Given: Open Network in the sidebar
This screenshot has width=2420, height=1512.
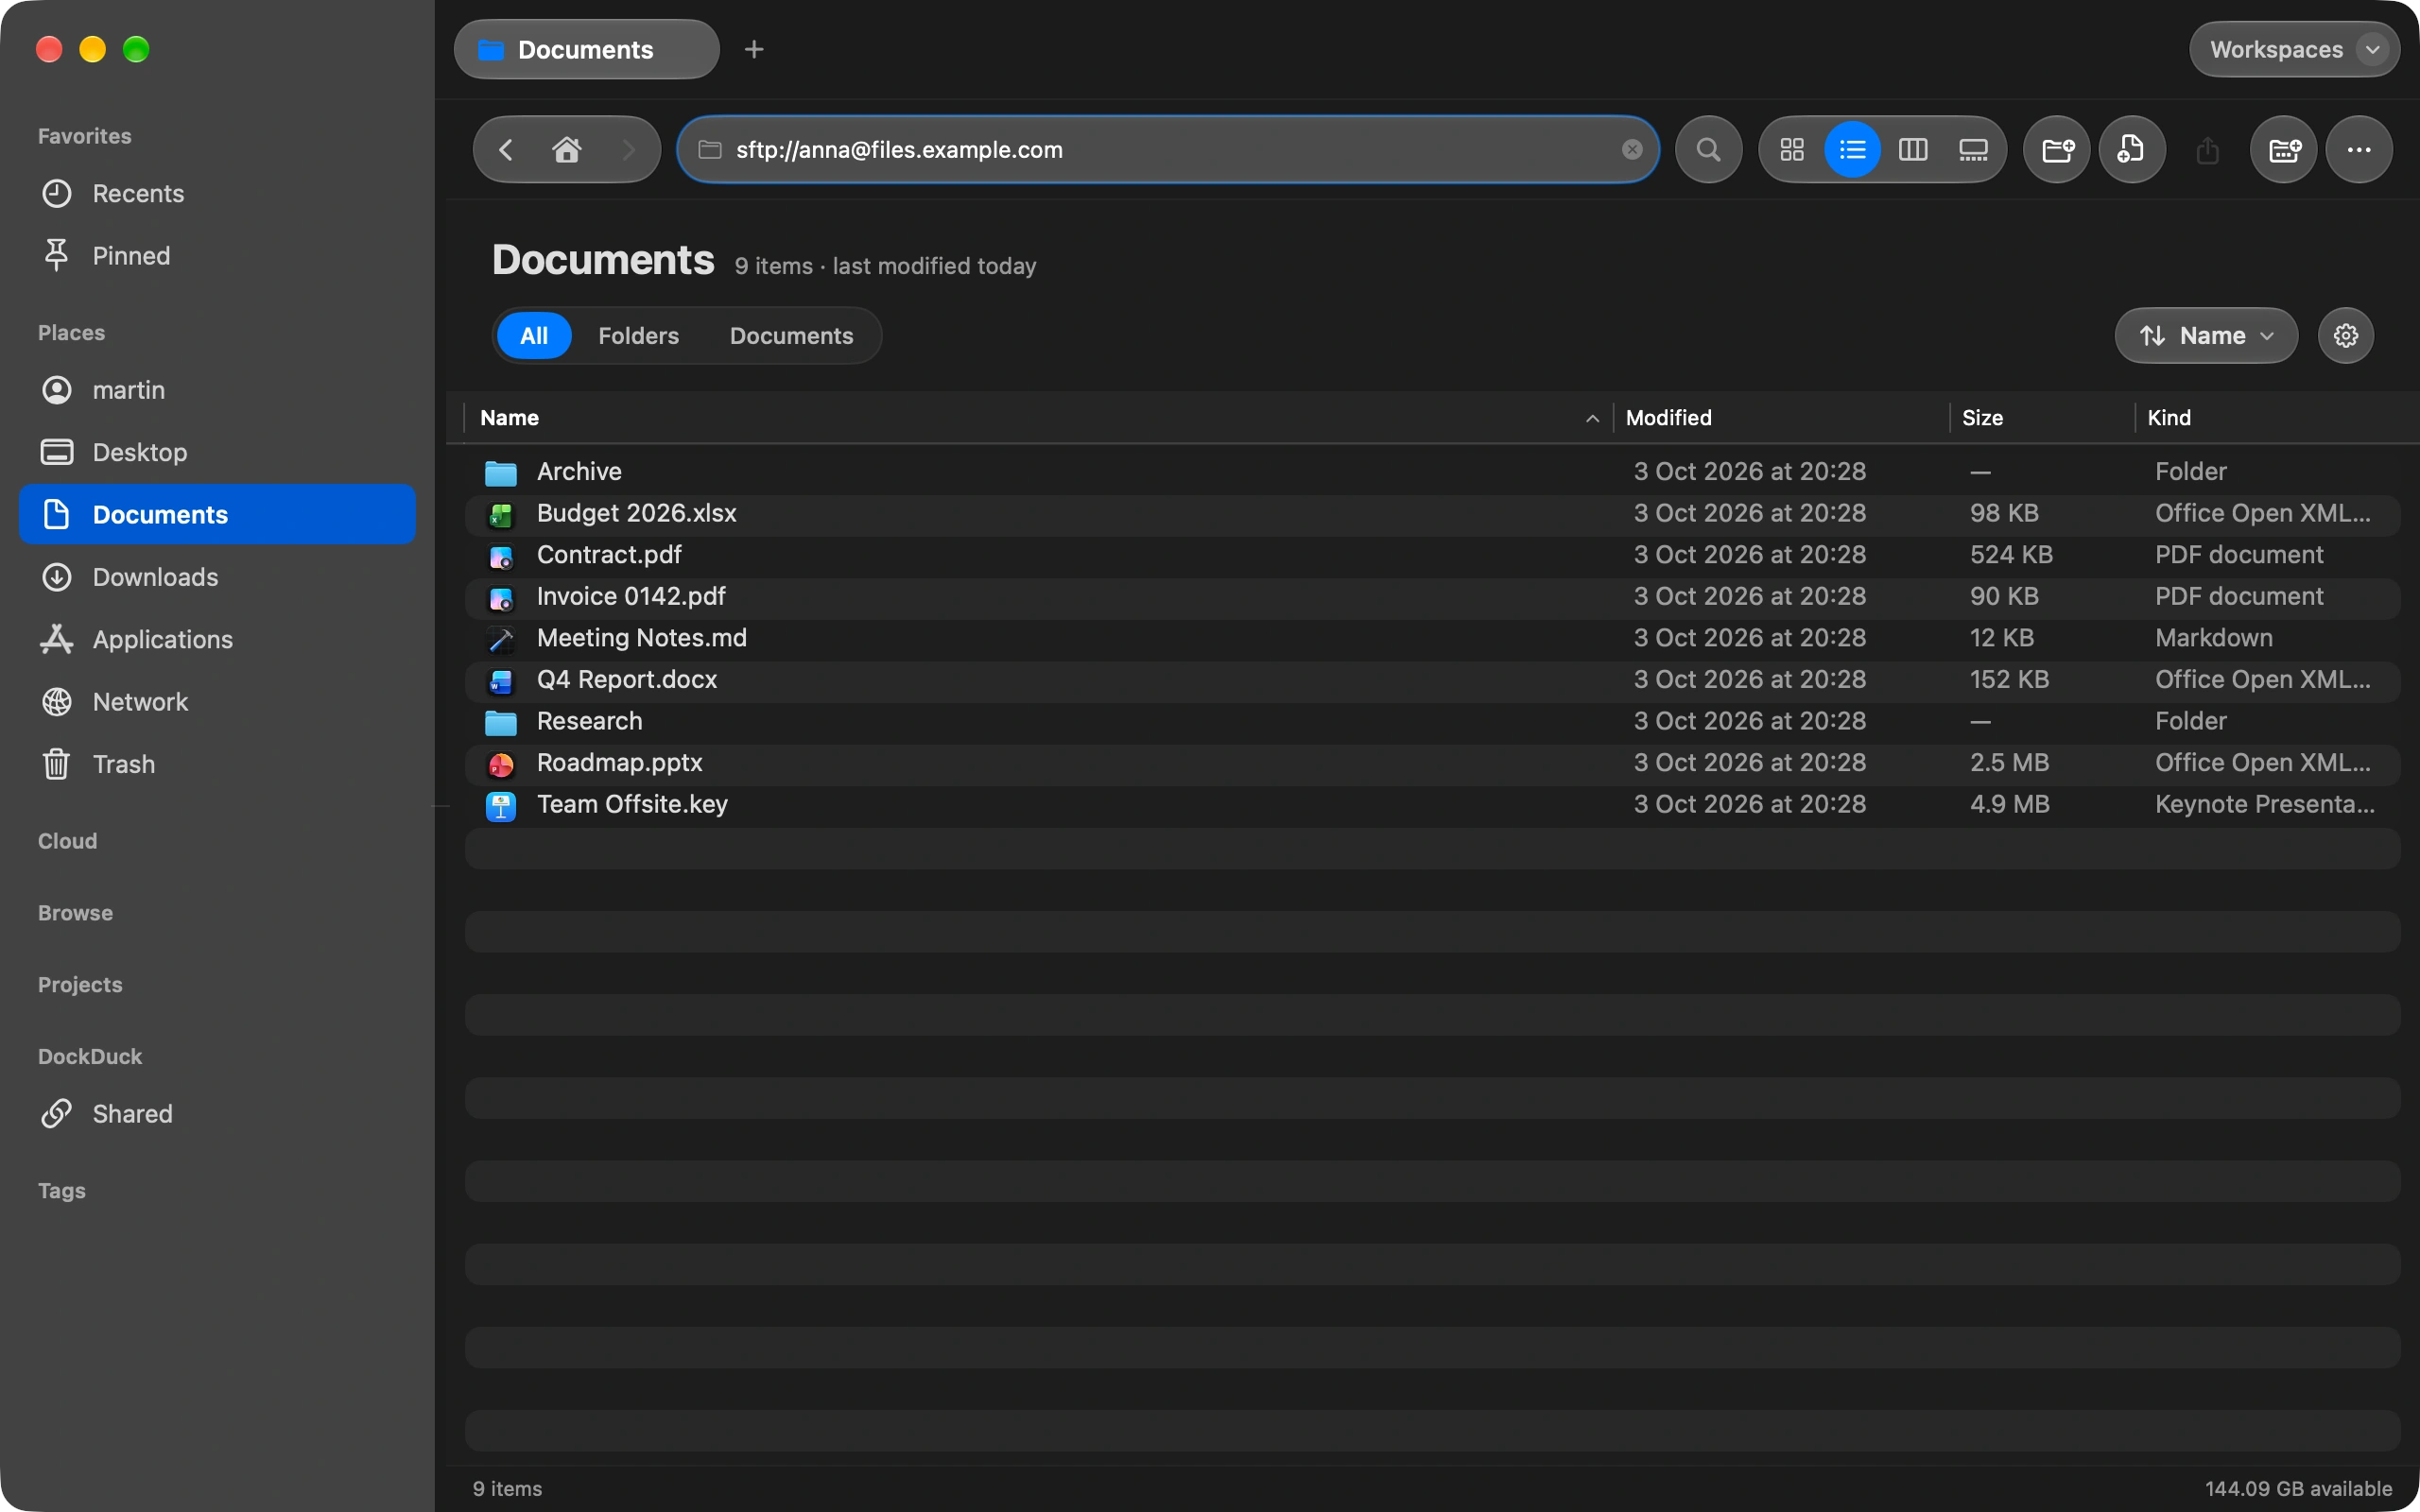Looking at the screenshot, I should coord(217,702).
